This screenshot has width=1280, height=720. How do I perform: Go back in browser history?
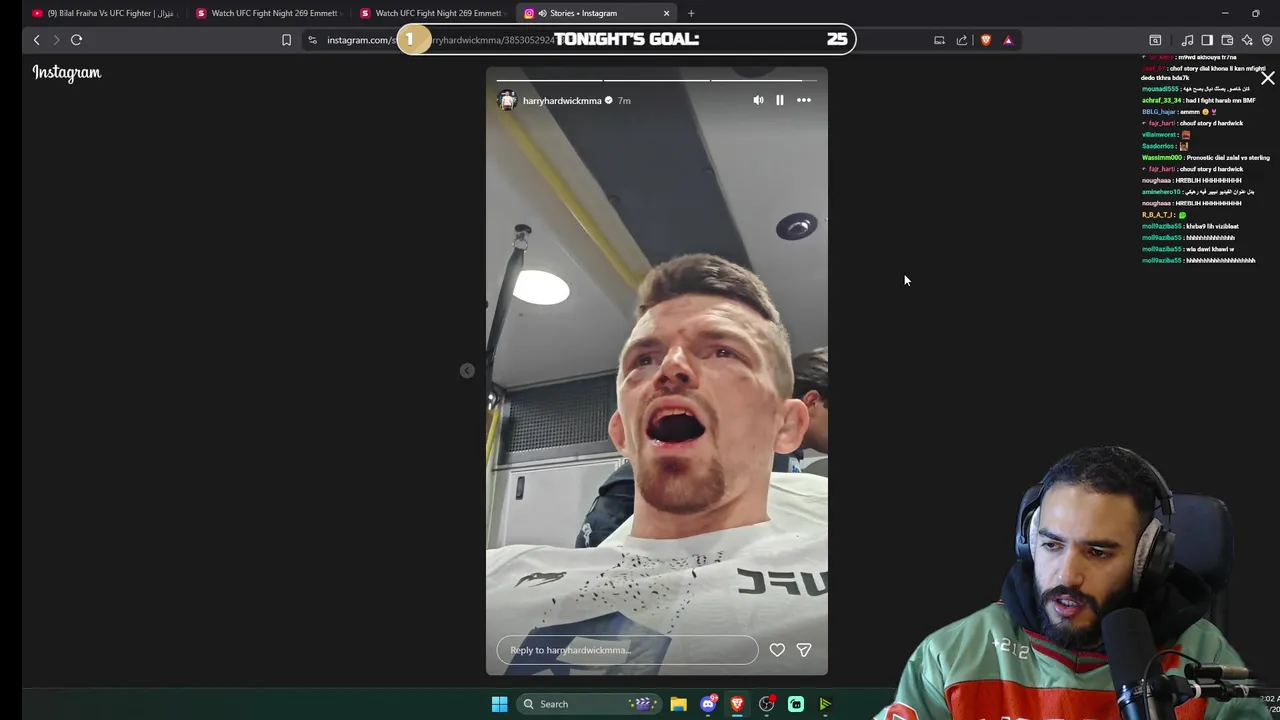click(37, 40)
